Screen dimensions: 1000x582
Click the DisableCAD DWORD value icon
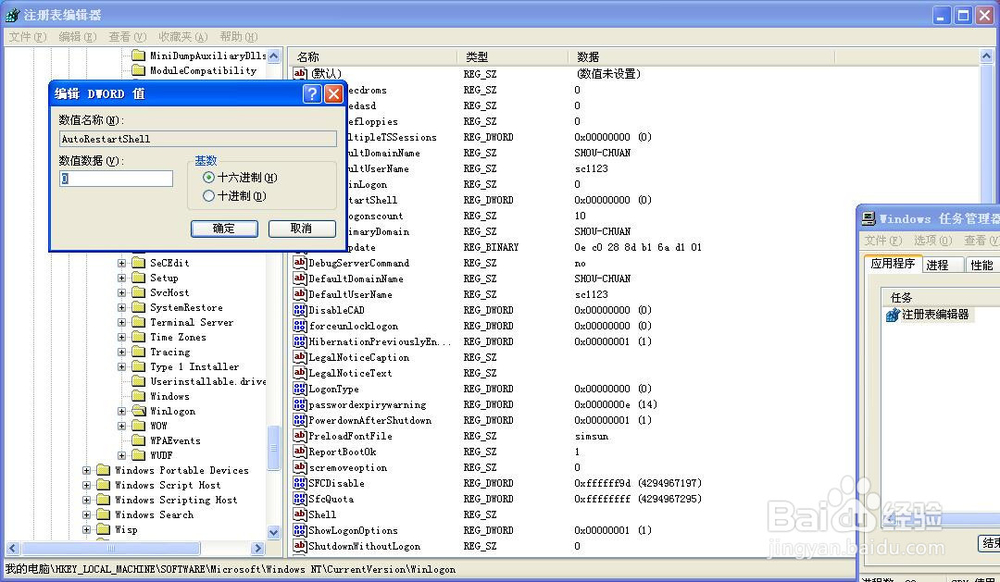(x=300, y=310)
